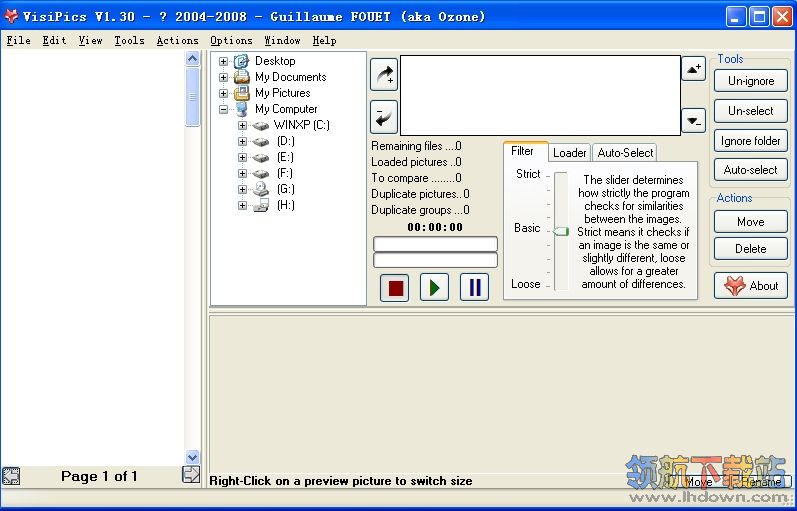797x511 pixels.
Task: Click the (D:) hard drive icon
Action: pyautogui.click(x=261, y=141)
